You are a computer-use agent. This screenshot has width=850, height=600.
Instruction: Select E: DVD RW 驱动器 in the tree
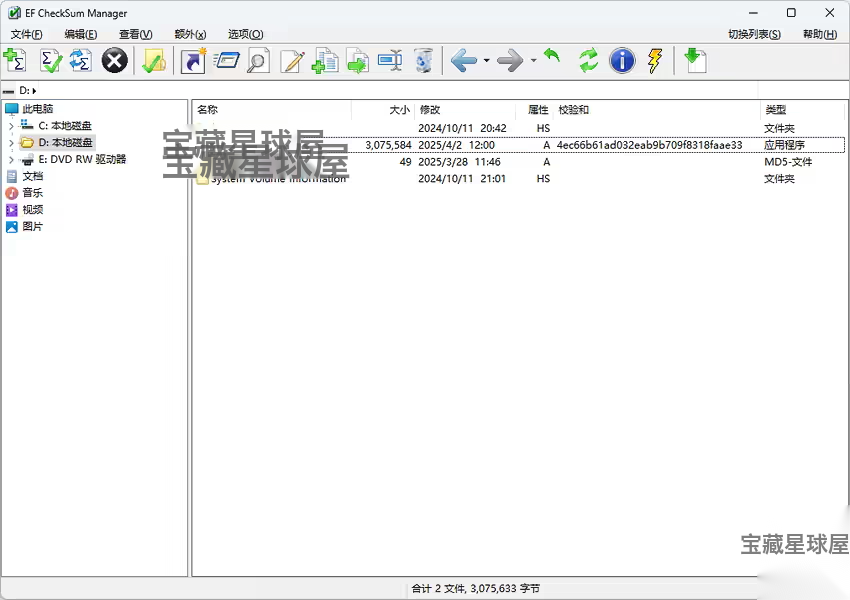click(x=82, y=159)
